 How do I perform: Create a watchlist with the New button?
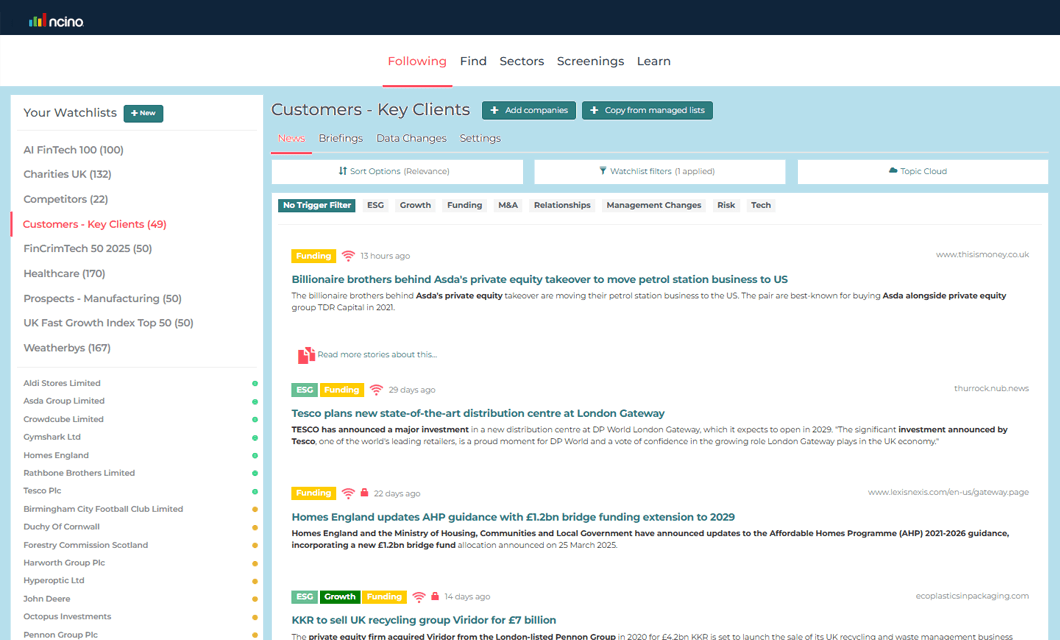(143, 113)
